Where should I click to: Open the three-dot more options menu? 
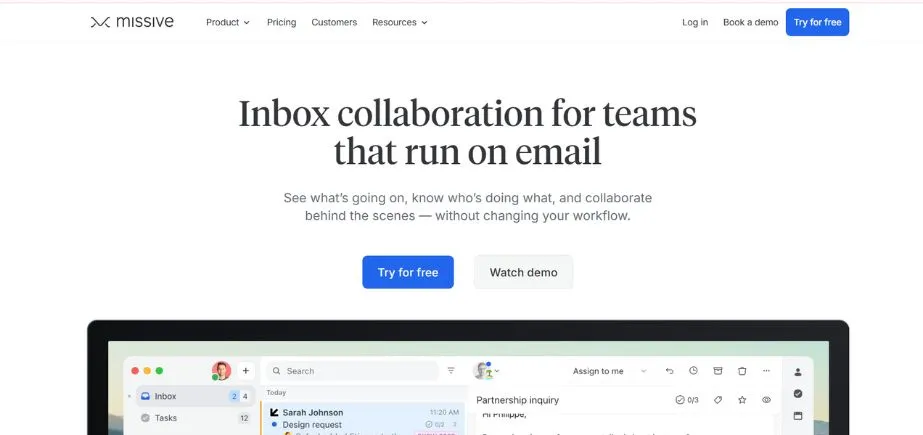tap(766, 371)
